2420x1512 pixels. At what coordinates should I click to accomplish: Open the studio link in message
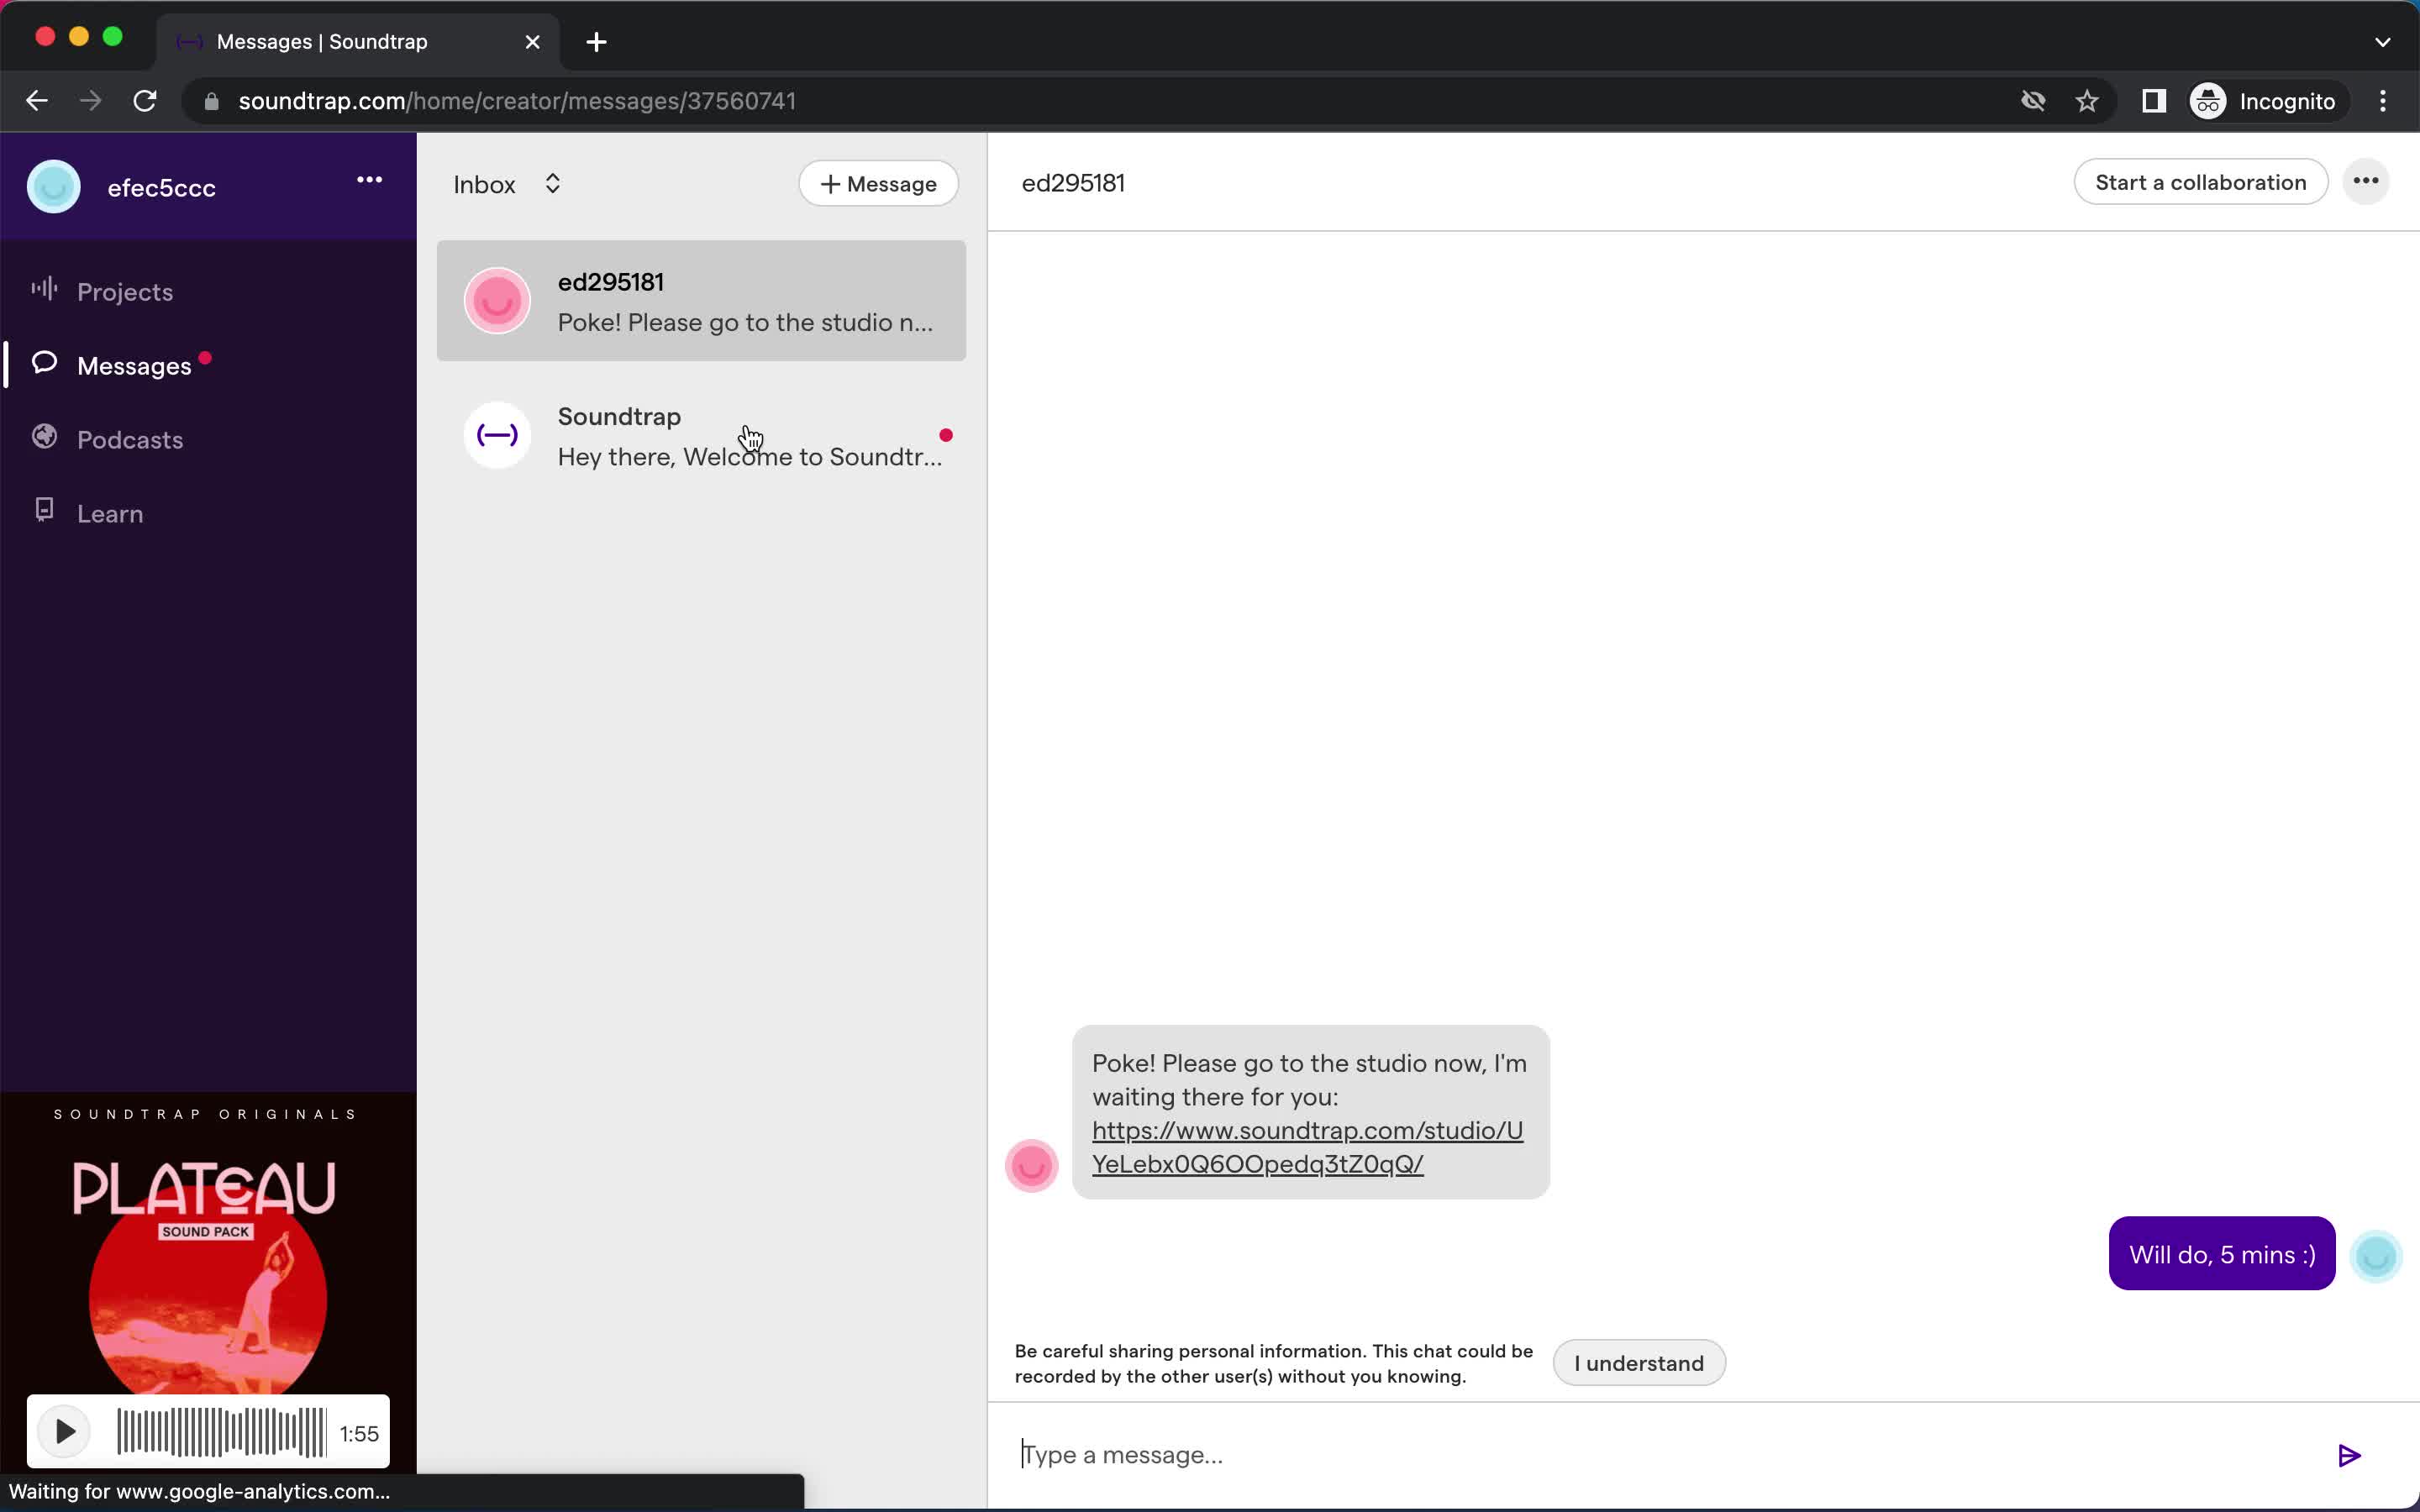(1307, 1147)
